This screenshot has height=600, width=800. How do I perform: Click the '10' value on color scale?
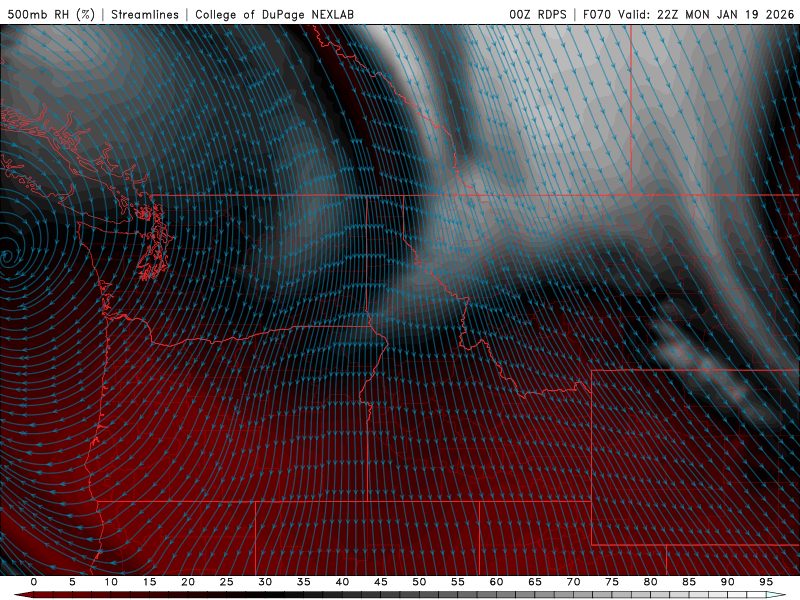tap(111, 582)
